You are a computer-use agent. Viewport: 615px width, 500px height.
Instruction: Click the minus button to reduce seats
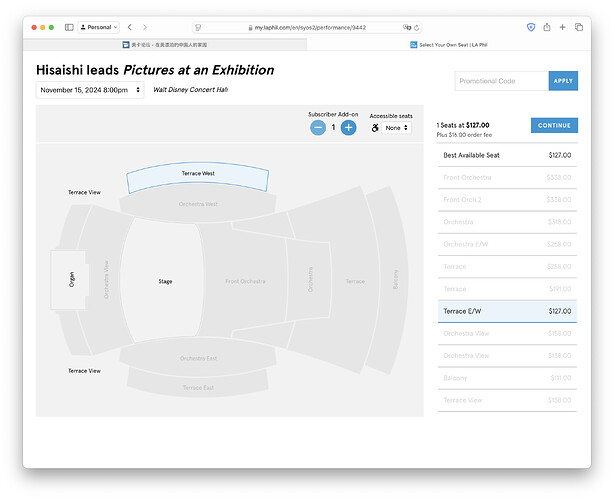pyautogui.click(x=318, y=127)
